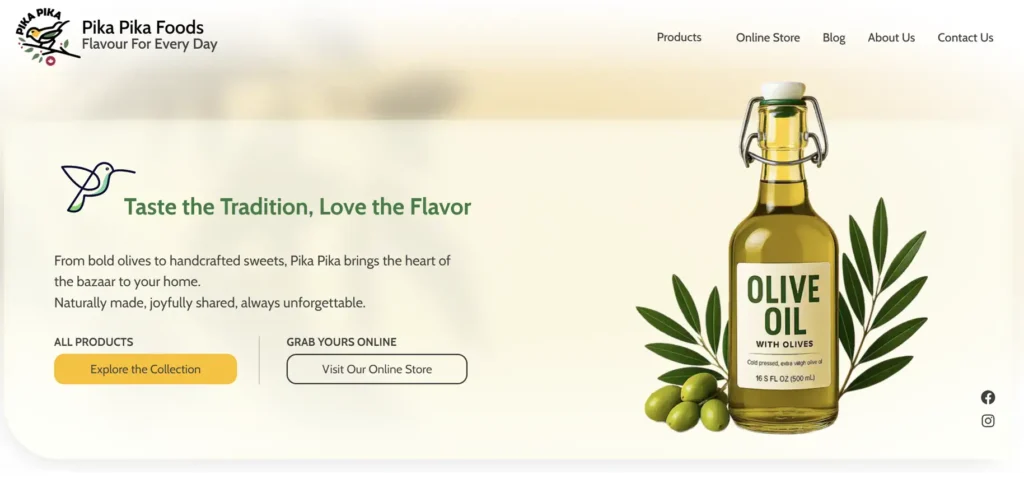Viewport: 1024px width, 488px height.
Task: Click the Pika Pika Foods brand name
Action: (x=143, y=27)
